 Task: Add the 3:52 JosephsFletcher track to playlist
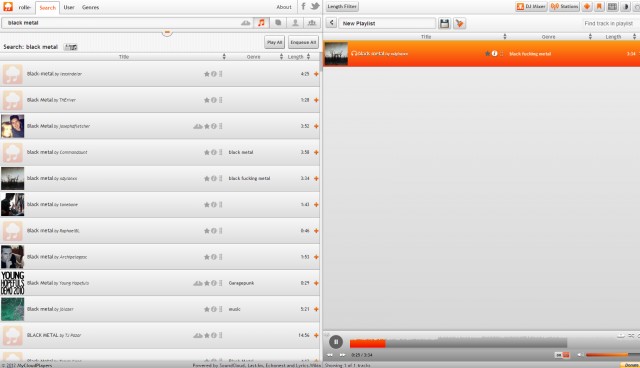[316, 126]
